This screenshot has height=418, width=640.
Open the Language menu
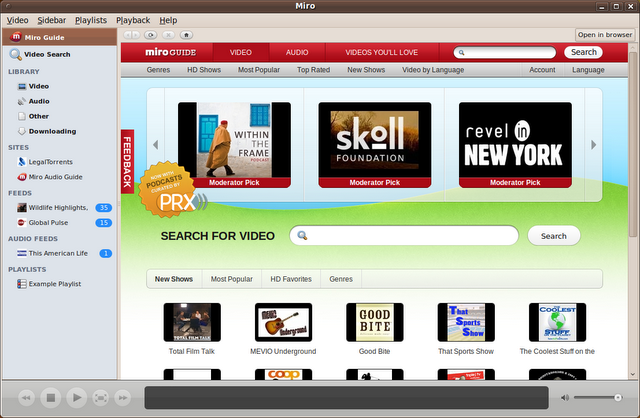[588, 70]
